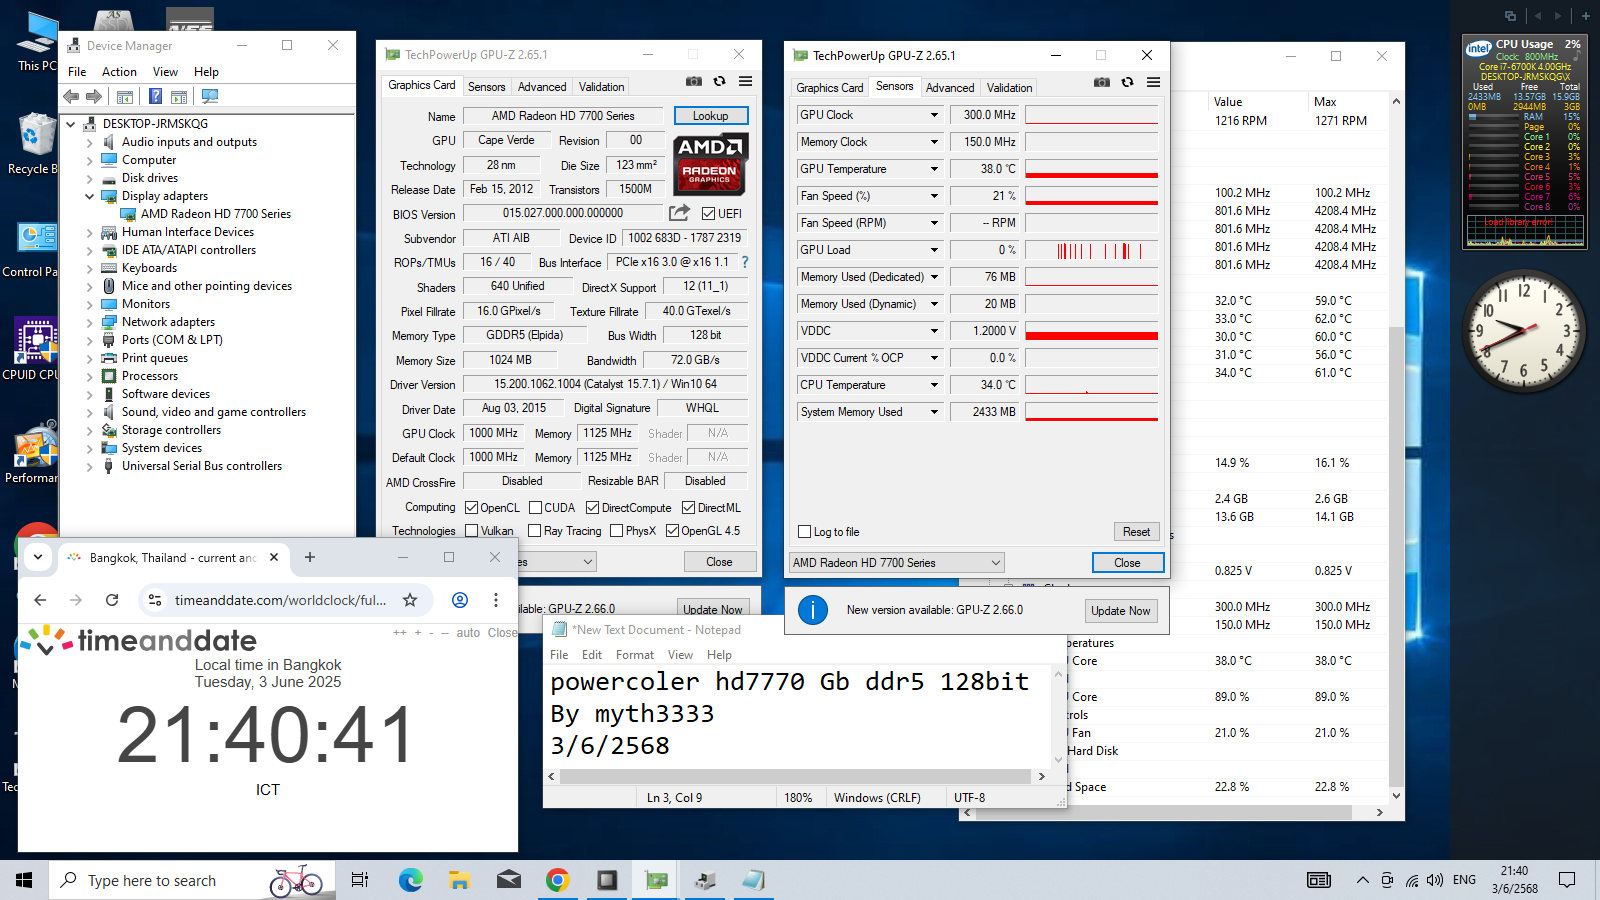
Task: Open Microsoft Edge from the taskbar
Action: (x=410, y=880)
